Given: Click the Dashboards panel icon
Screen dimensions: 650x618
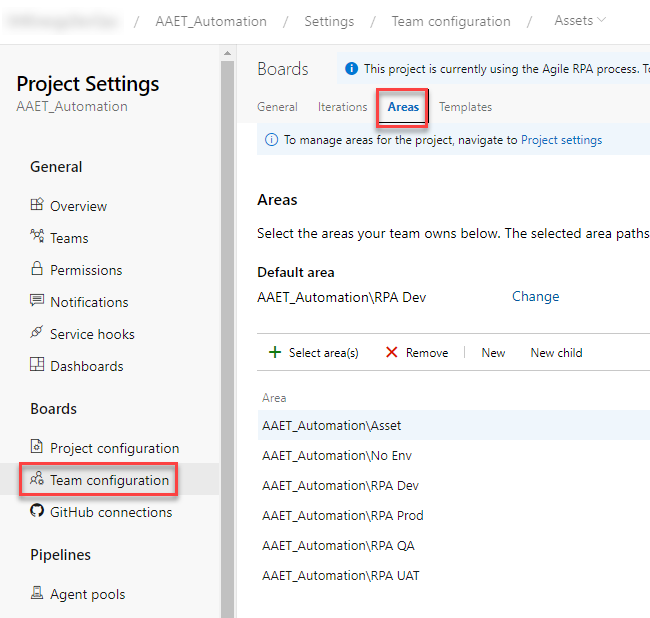Looking at the screenshot, I should (x=37, y=364).
